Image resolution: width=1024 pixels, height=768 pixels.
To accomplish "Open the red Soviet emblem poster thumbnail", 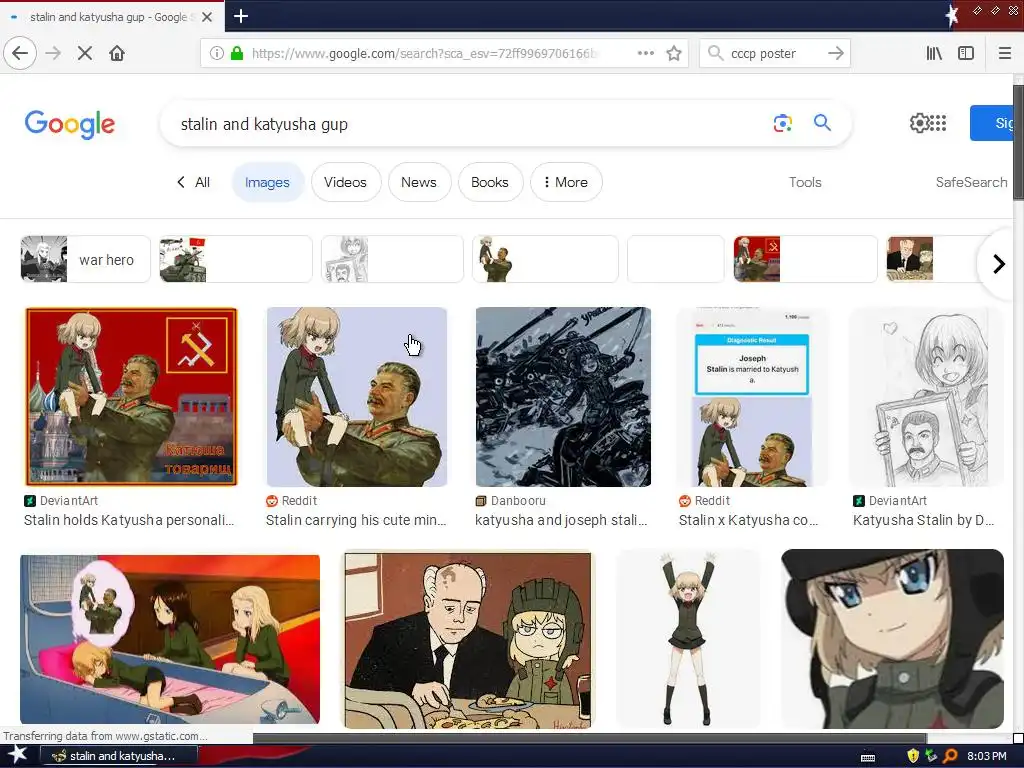I will (x=131, y=396).
